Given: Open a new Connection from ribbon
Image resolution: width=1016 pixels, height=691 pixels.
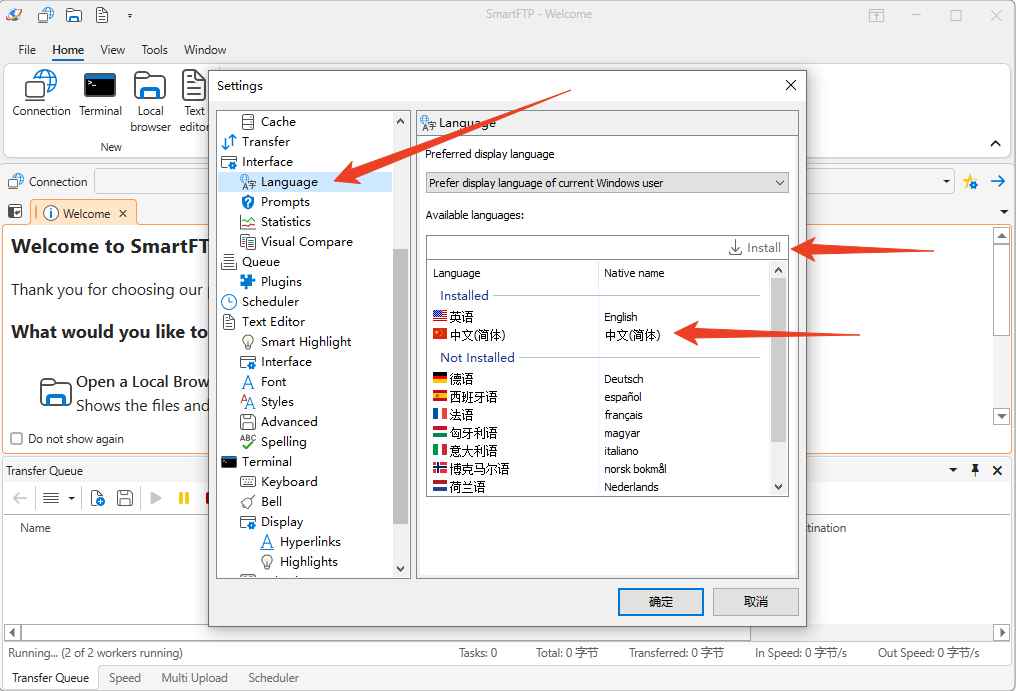Looking at the screenshot, I should click(x=41, y=94).
